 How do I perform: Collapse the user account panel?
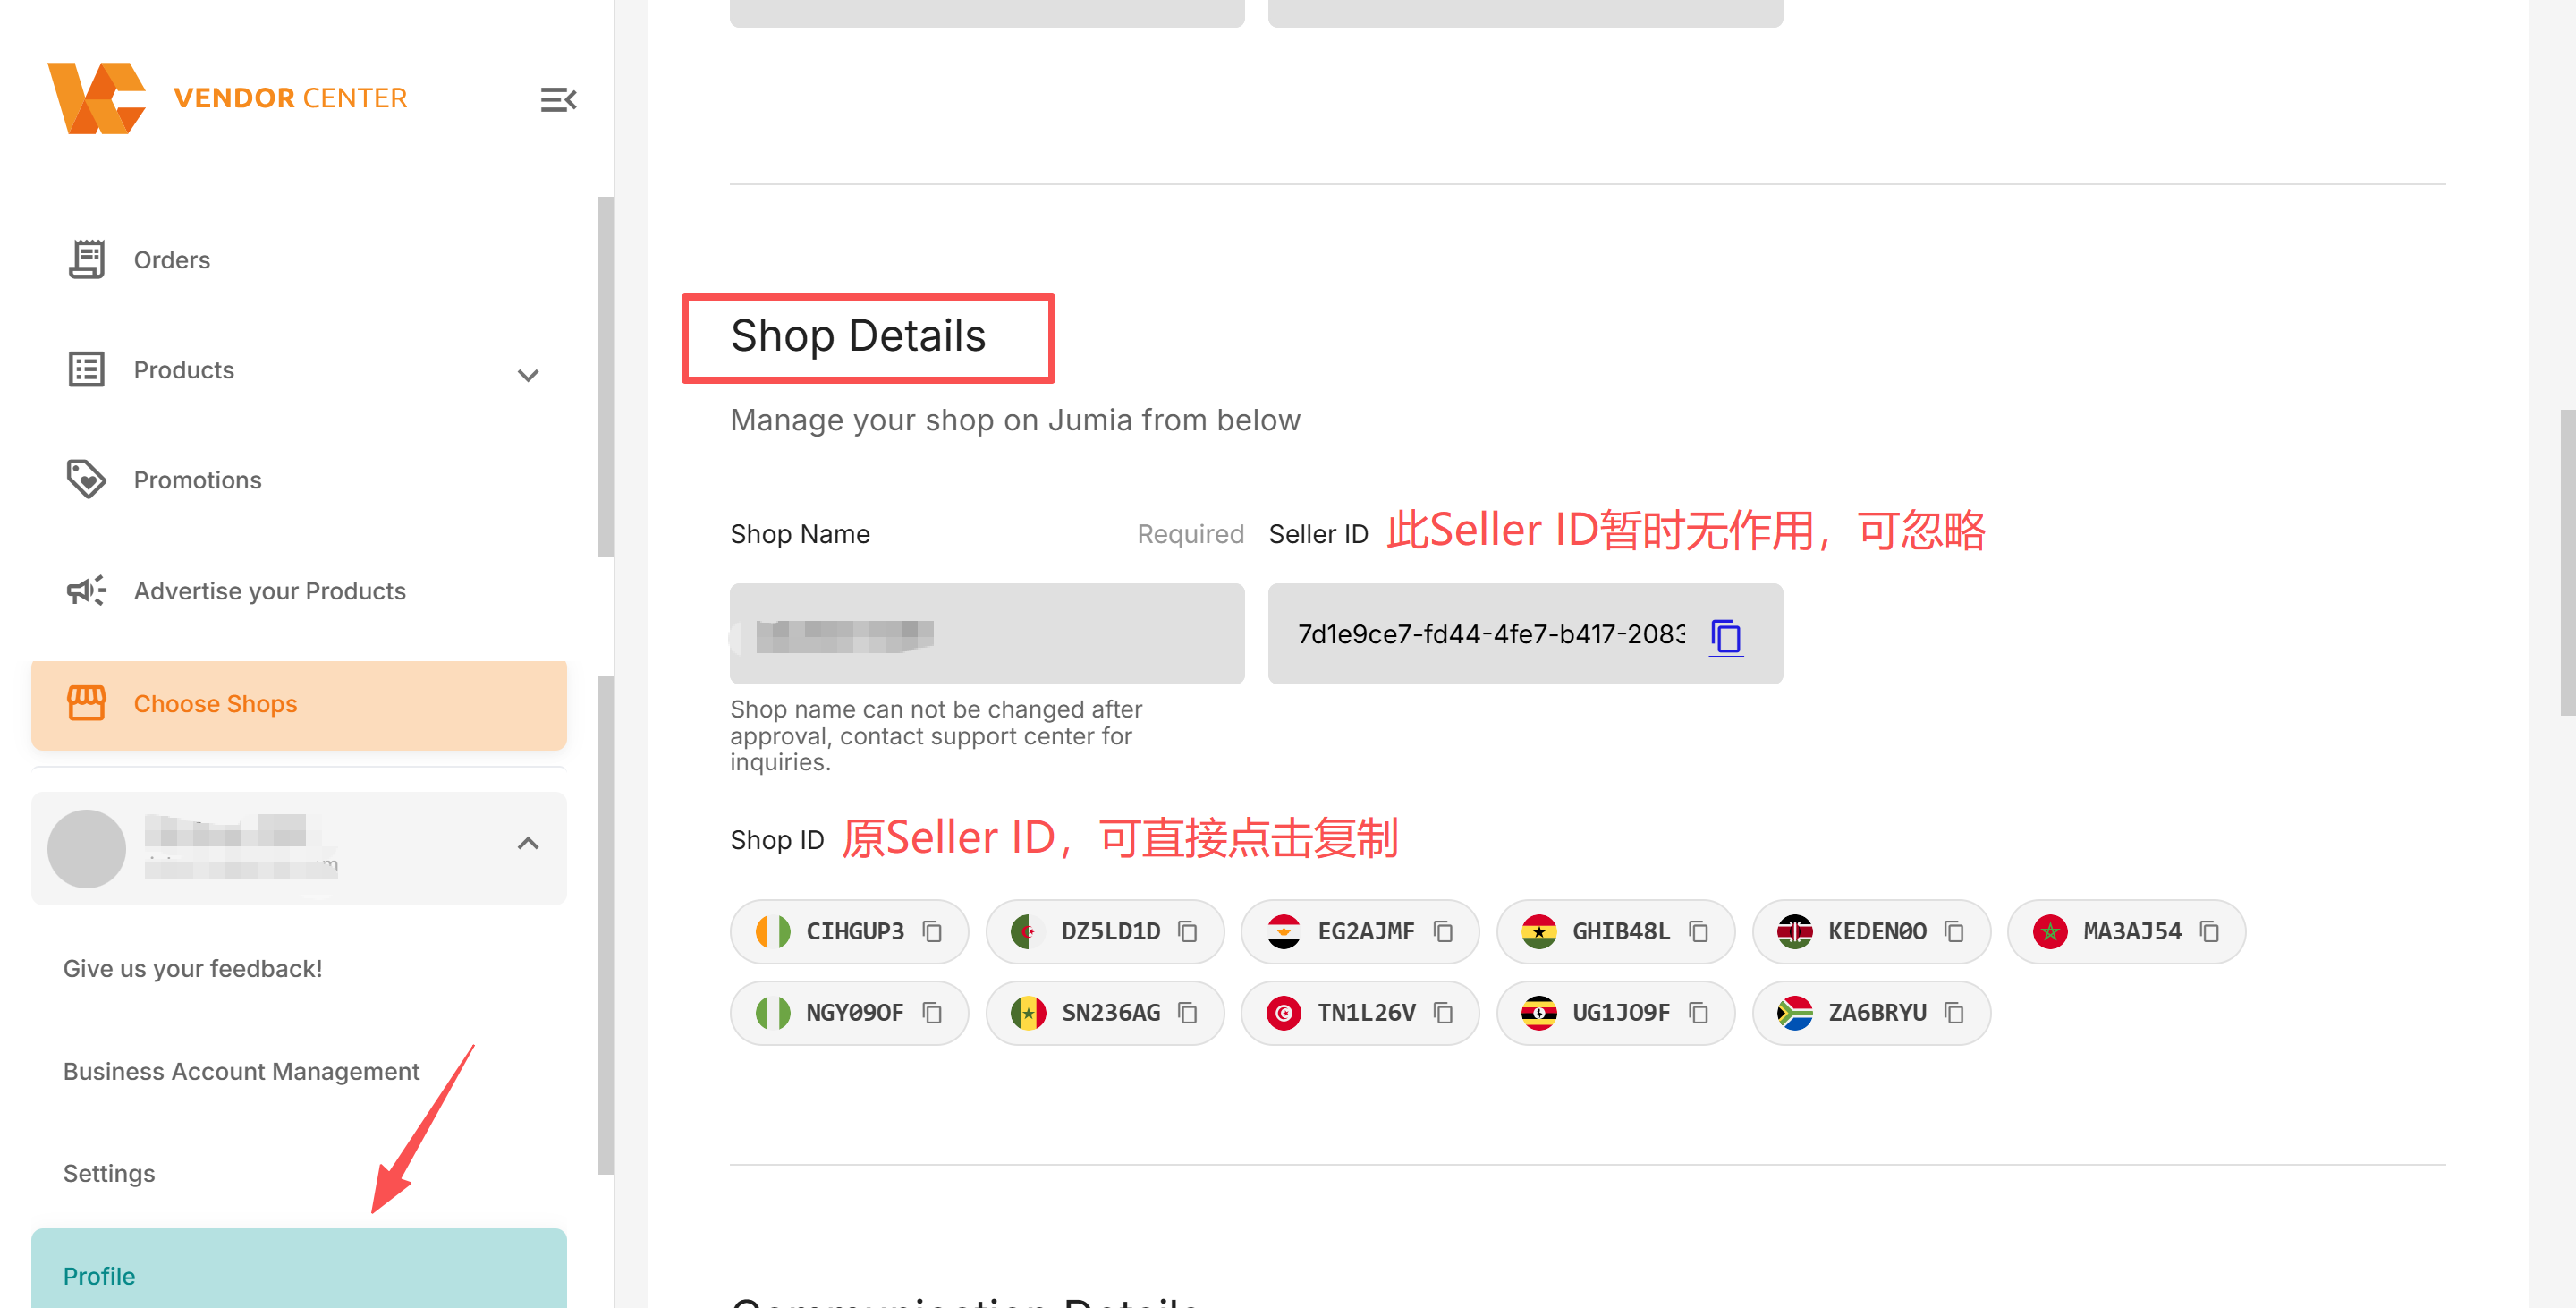tap(528, 843)
